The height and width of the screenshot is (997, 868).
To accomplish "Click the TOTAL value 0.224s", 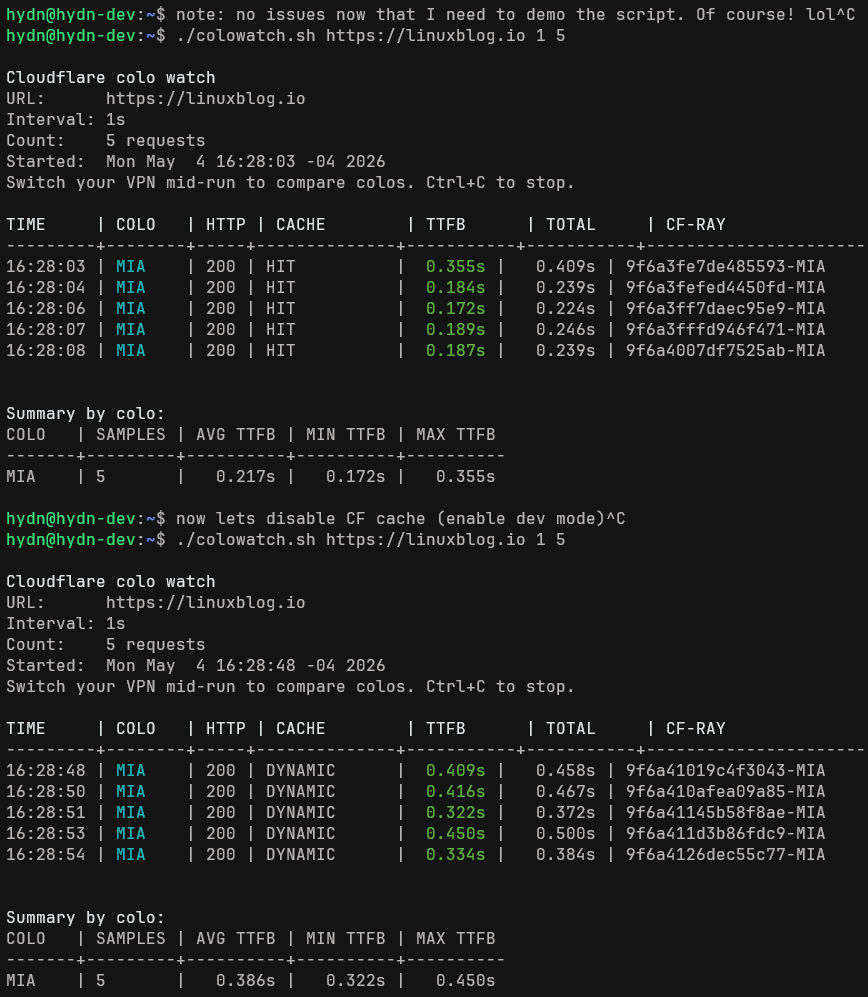I will point(565,308).
